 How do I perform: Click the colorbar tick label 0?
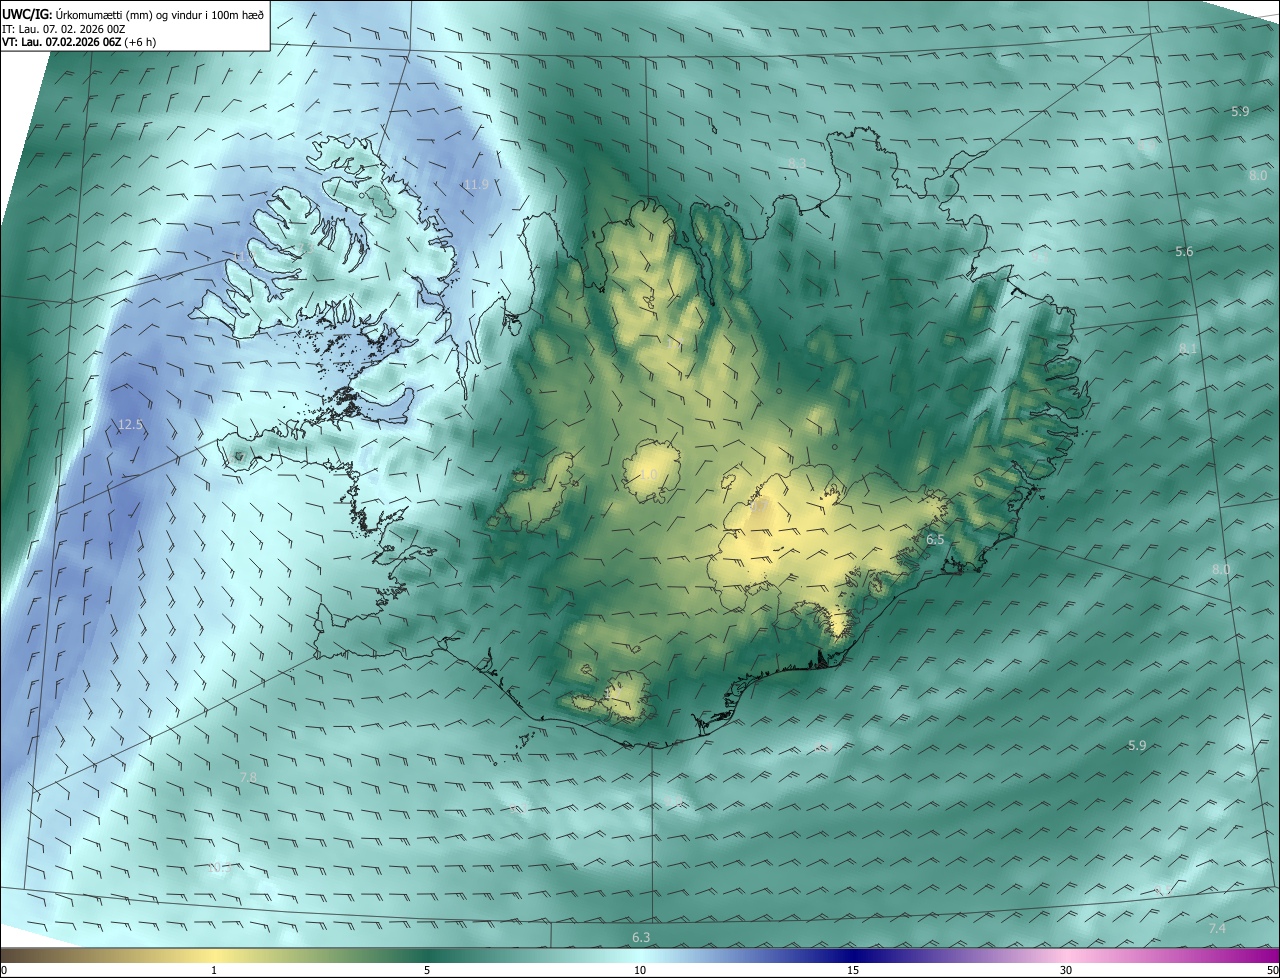coord(4,970)
